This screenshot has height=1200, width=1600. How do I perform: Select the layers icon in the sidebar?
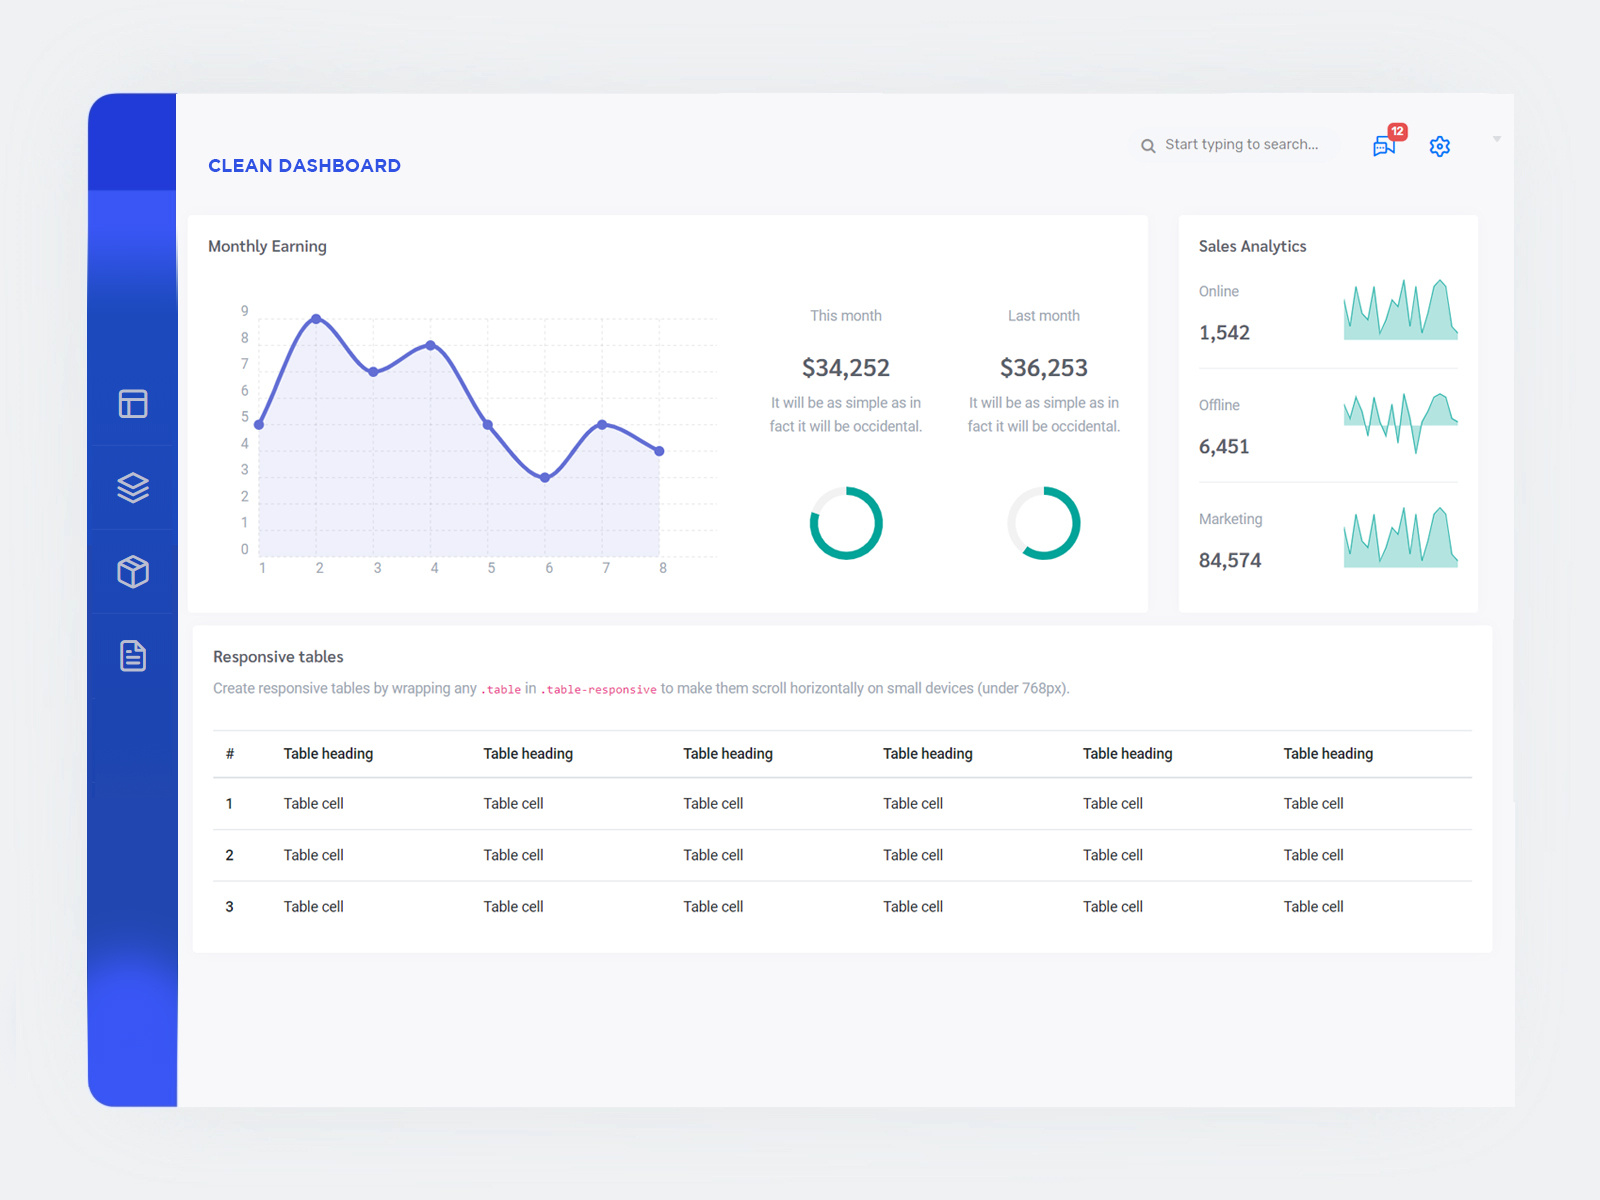[x=132, y=488]
